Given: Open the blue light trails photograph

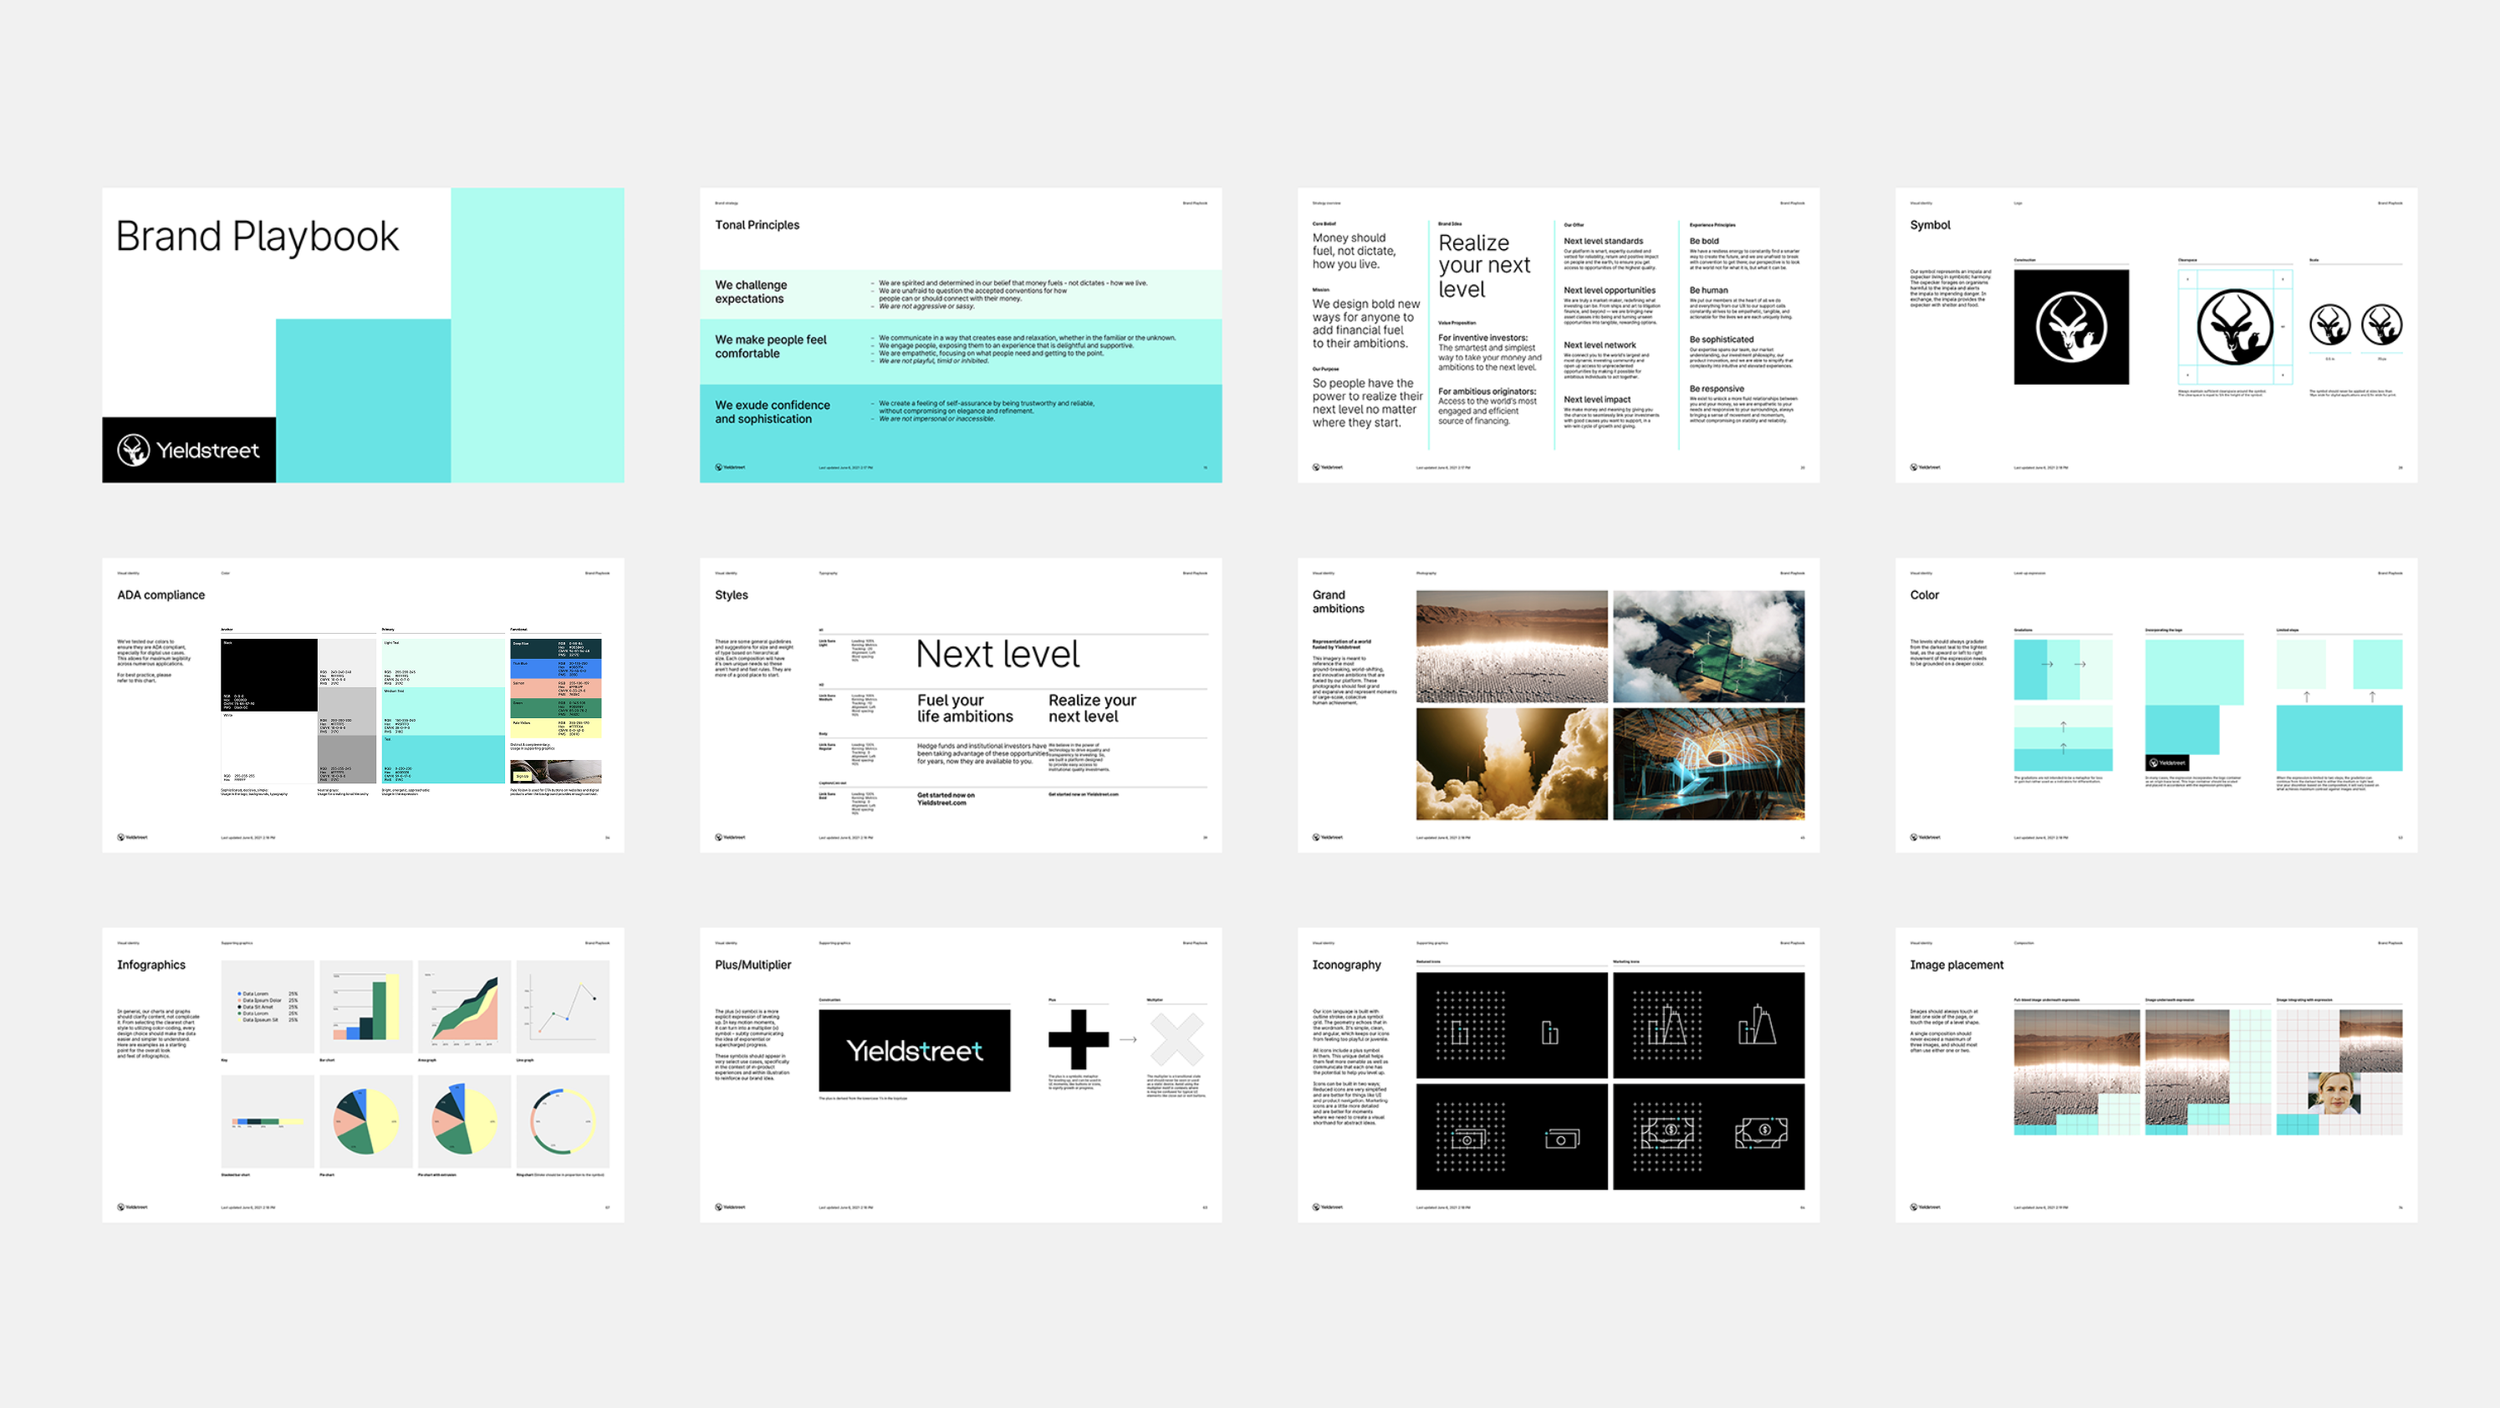Looking at the screenshot, I should (x=1708, y=764).
